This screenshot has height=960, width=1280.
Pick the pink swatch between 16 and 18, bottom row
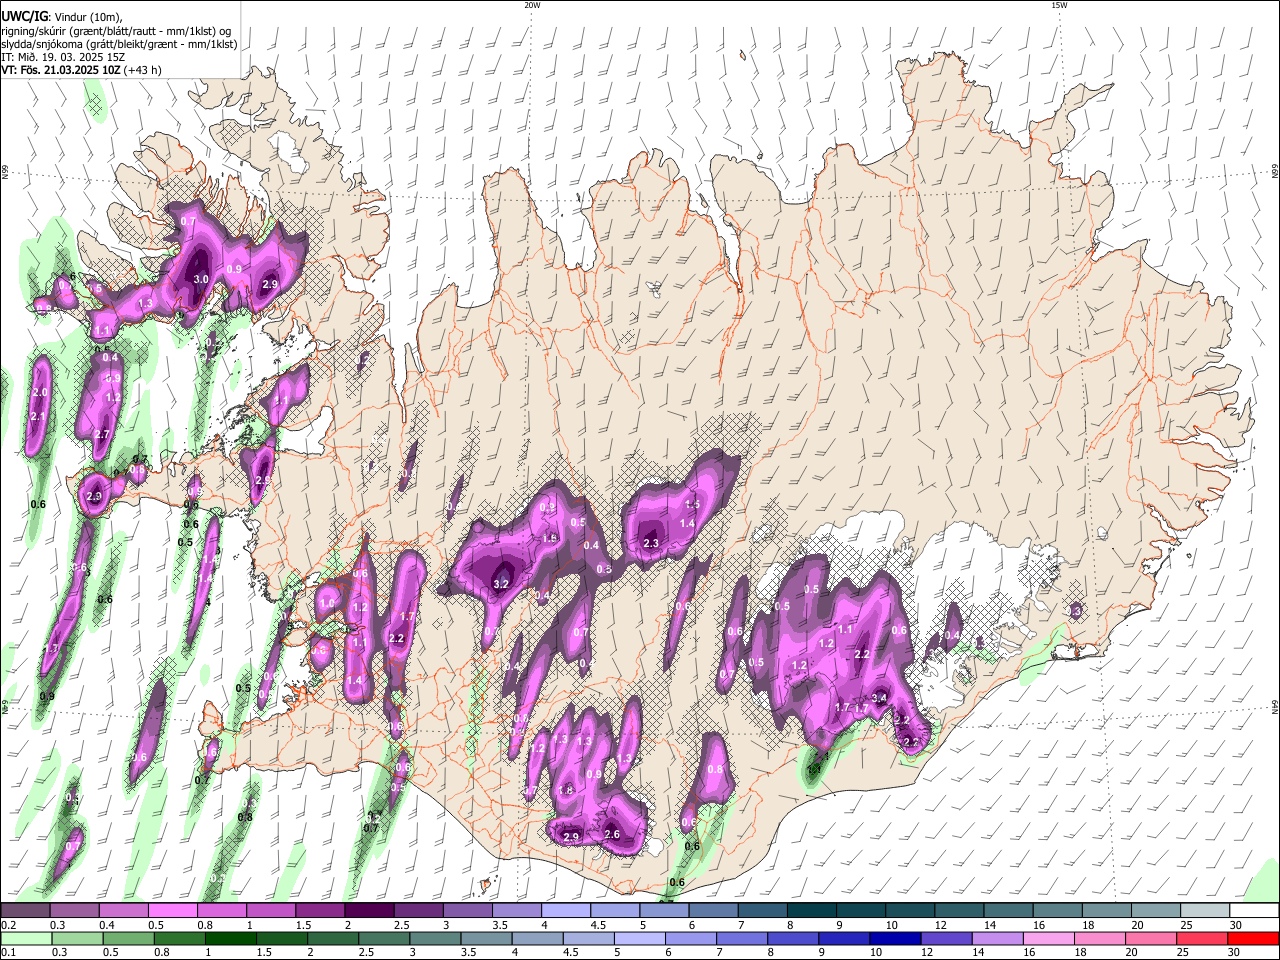[x=1049, y=938]
